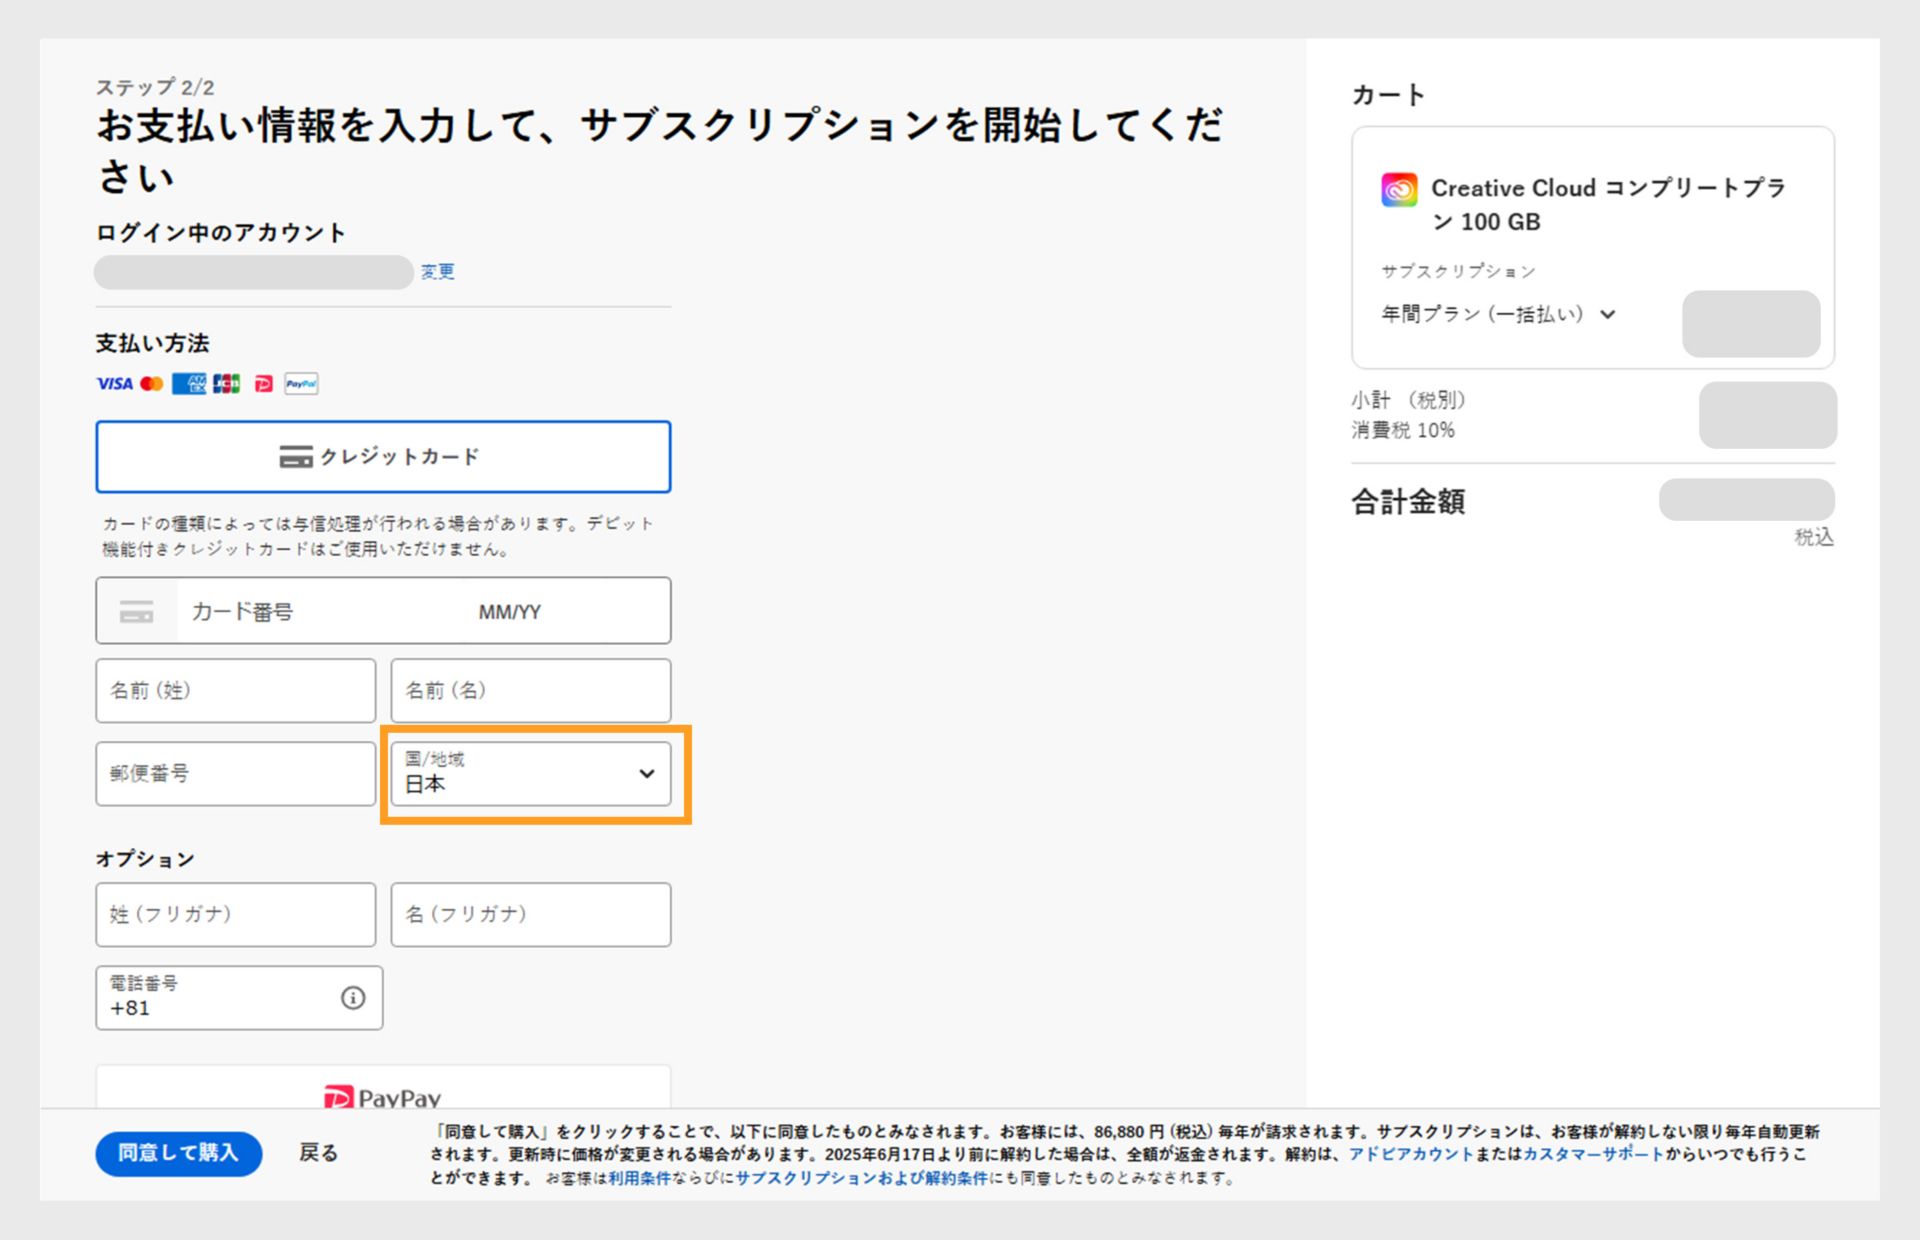Click the American Express logo icon
The width and height of the screenshot is (1920, 1240).
(188, 384)
